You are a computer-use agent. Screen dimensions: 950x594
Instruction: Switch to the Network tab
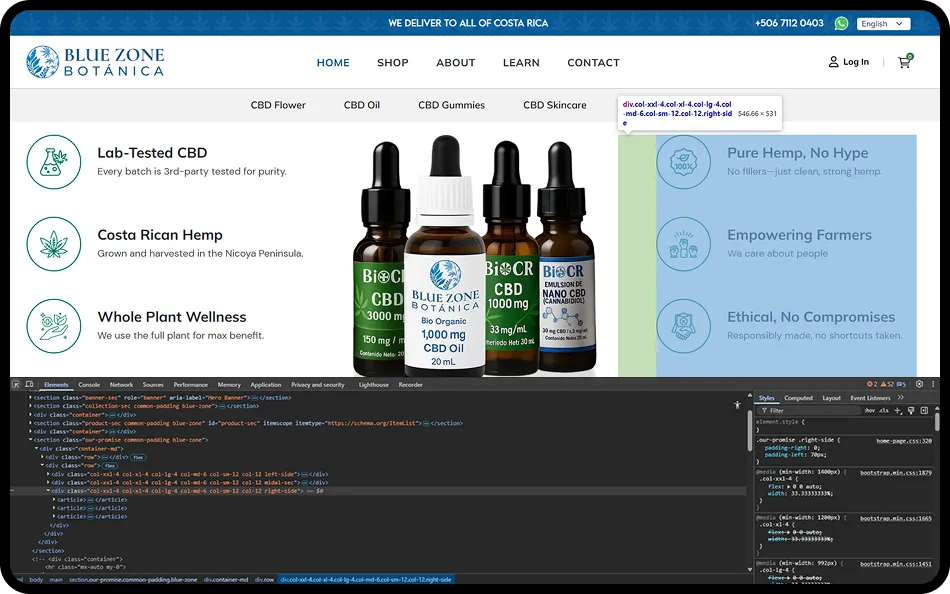121,384
